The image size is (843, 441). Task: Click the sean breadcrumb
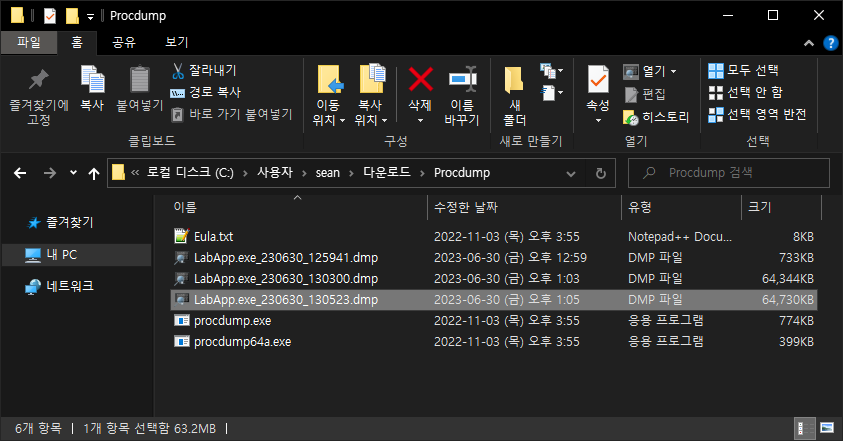click(327, 173)
